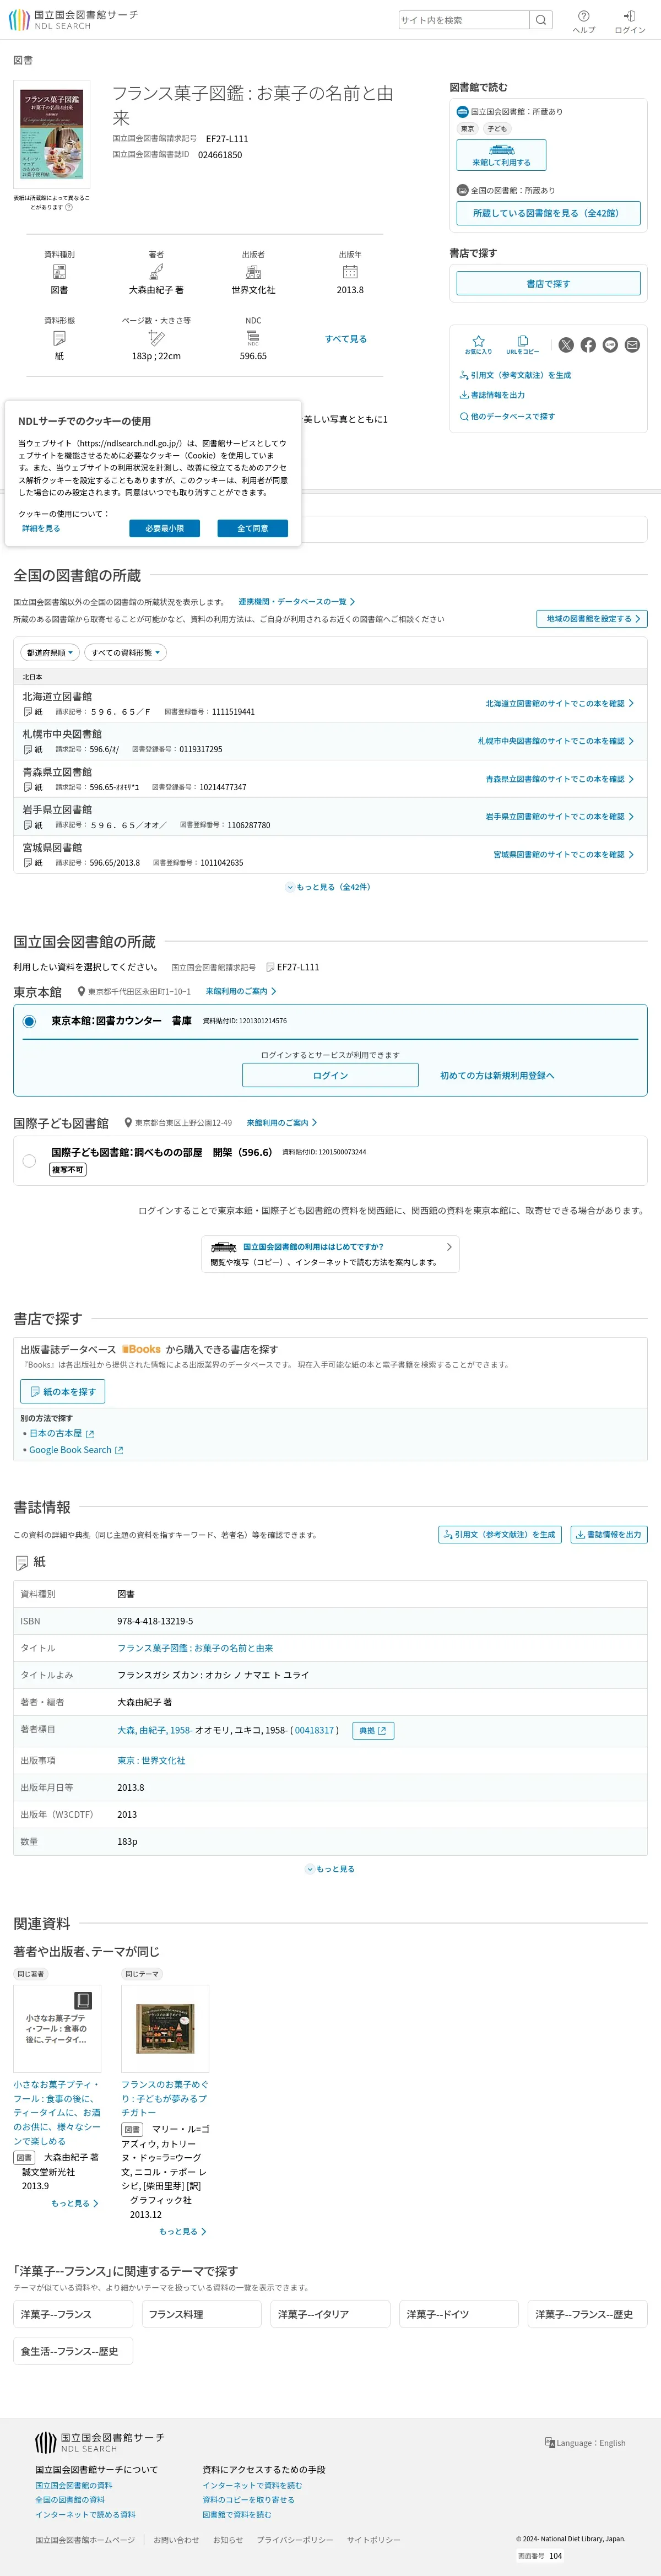Open 初めての方は新規利用登録へ link
The height and width of the screenshot is (2576, 661).
point(497,1075)
